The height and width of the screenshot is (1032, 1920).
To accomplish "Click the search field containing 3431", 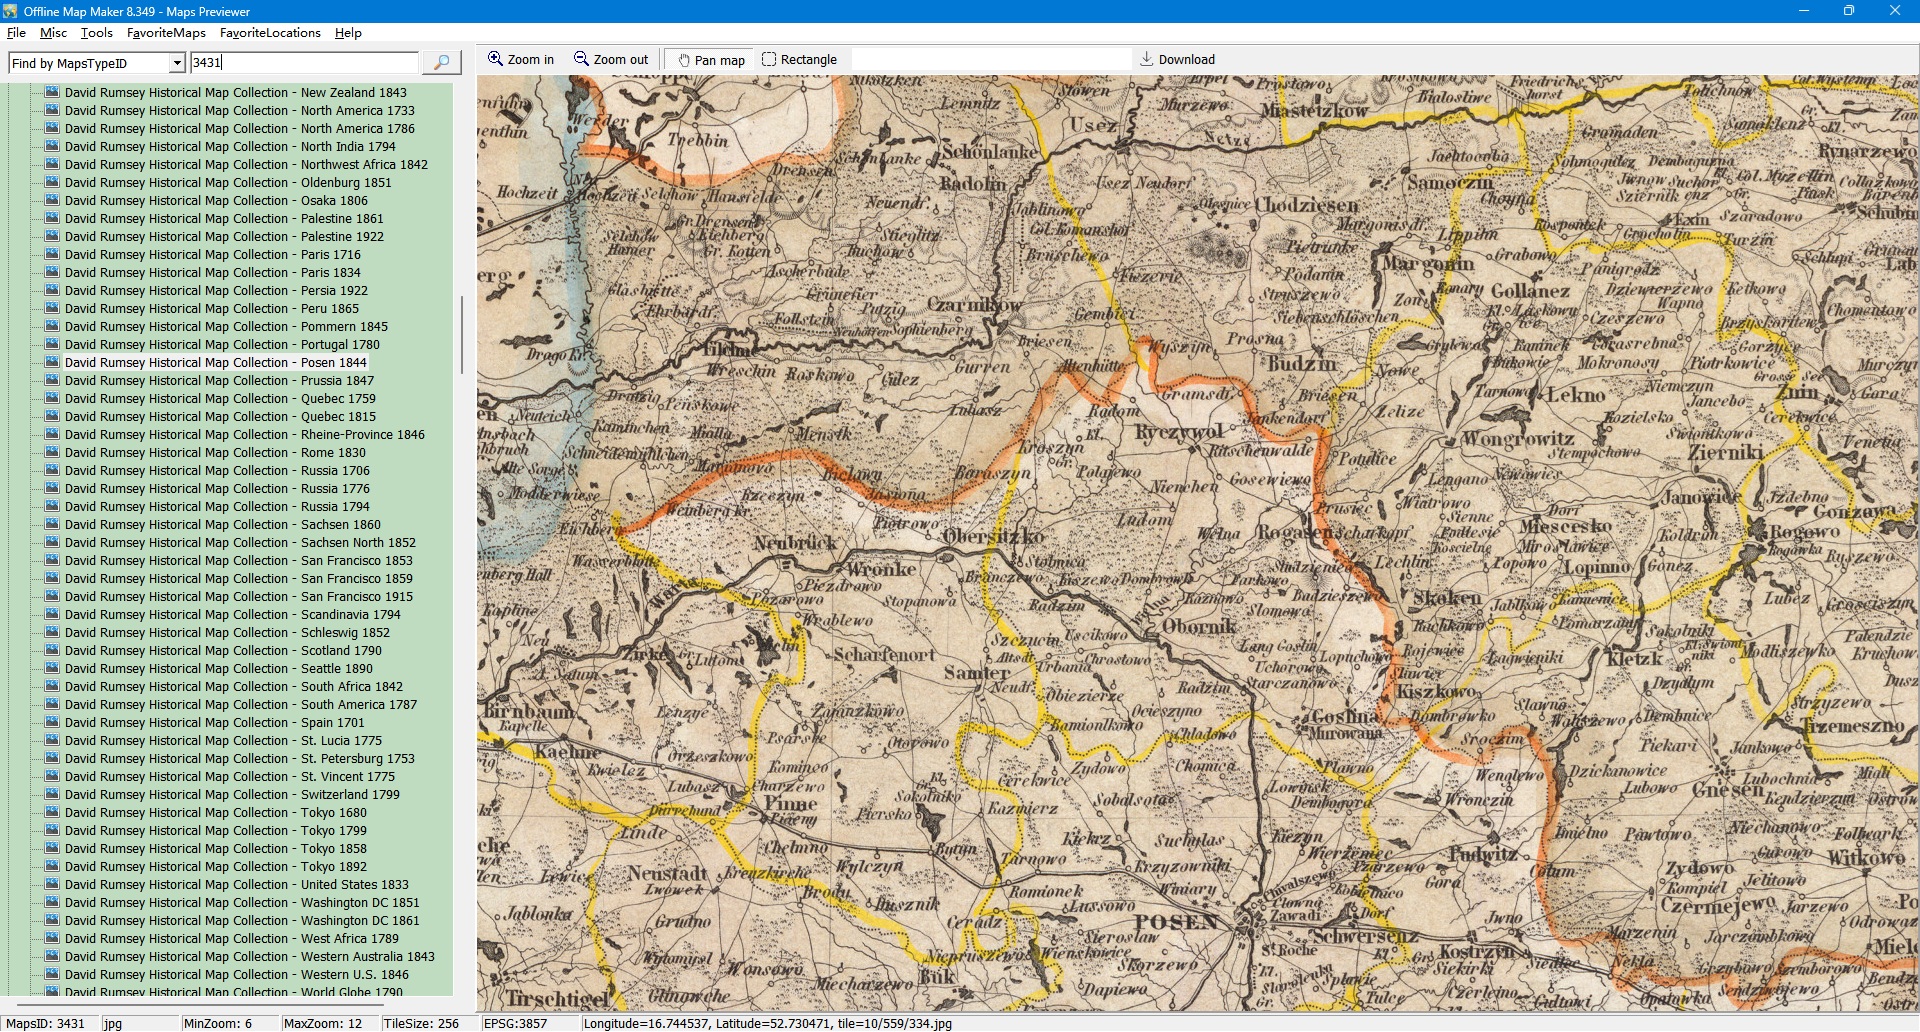I will pyautogui.click(x=304, y=63).
